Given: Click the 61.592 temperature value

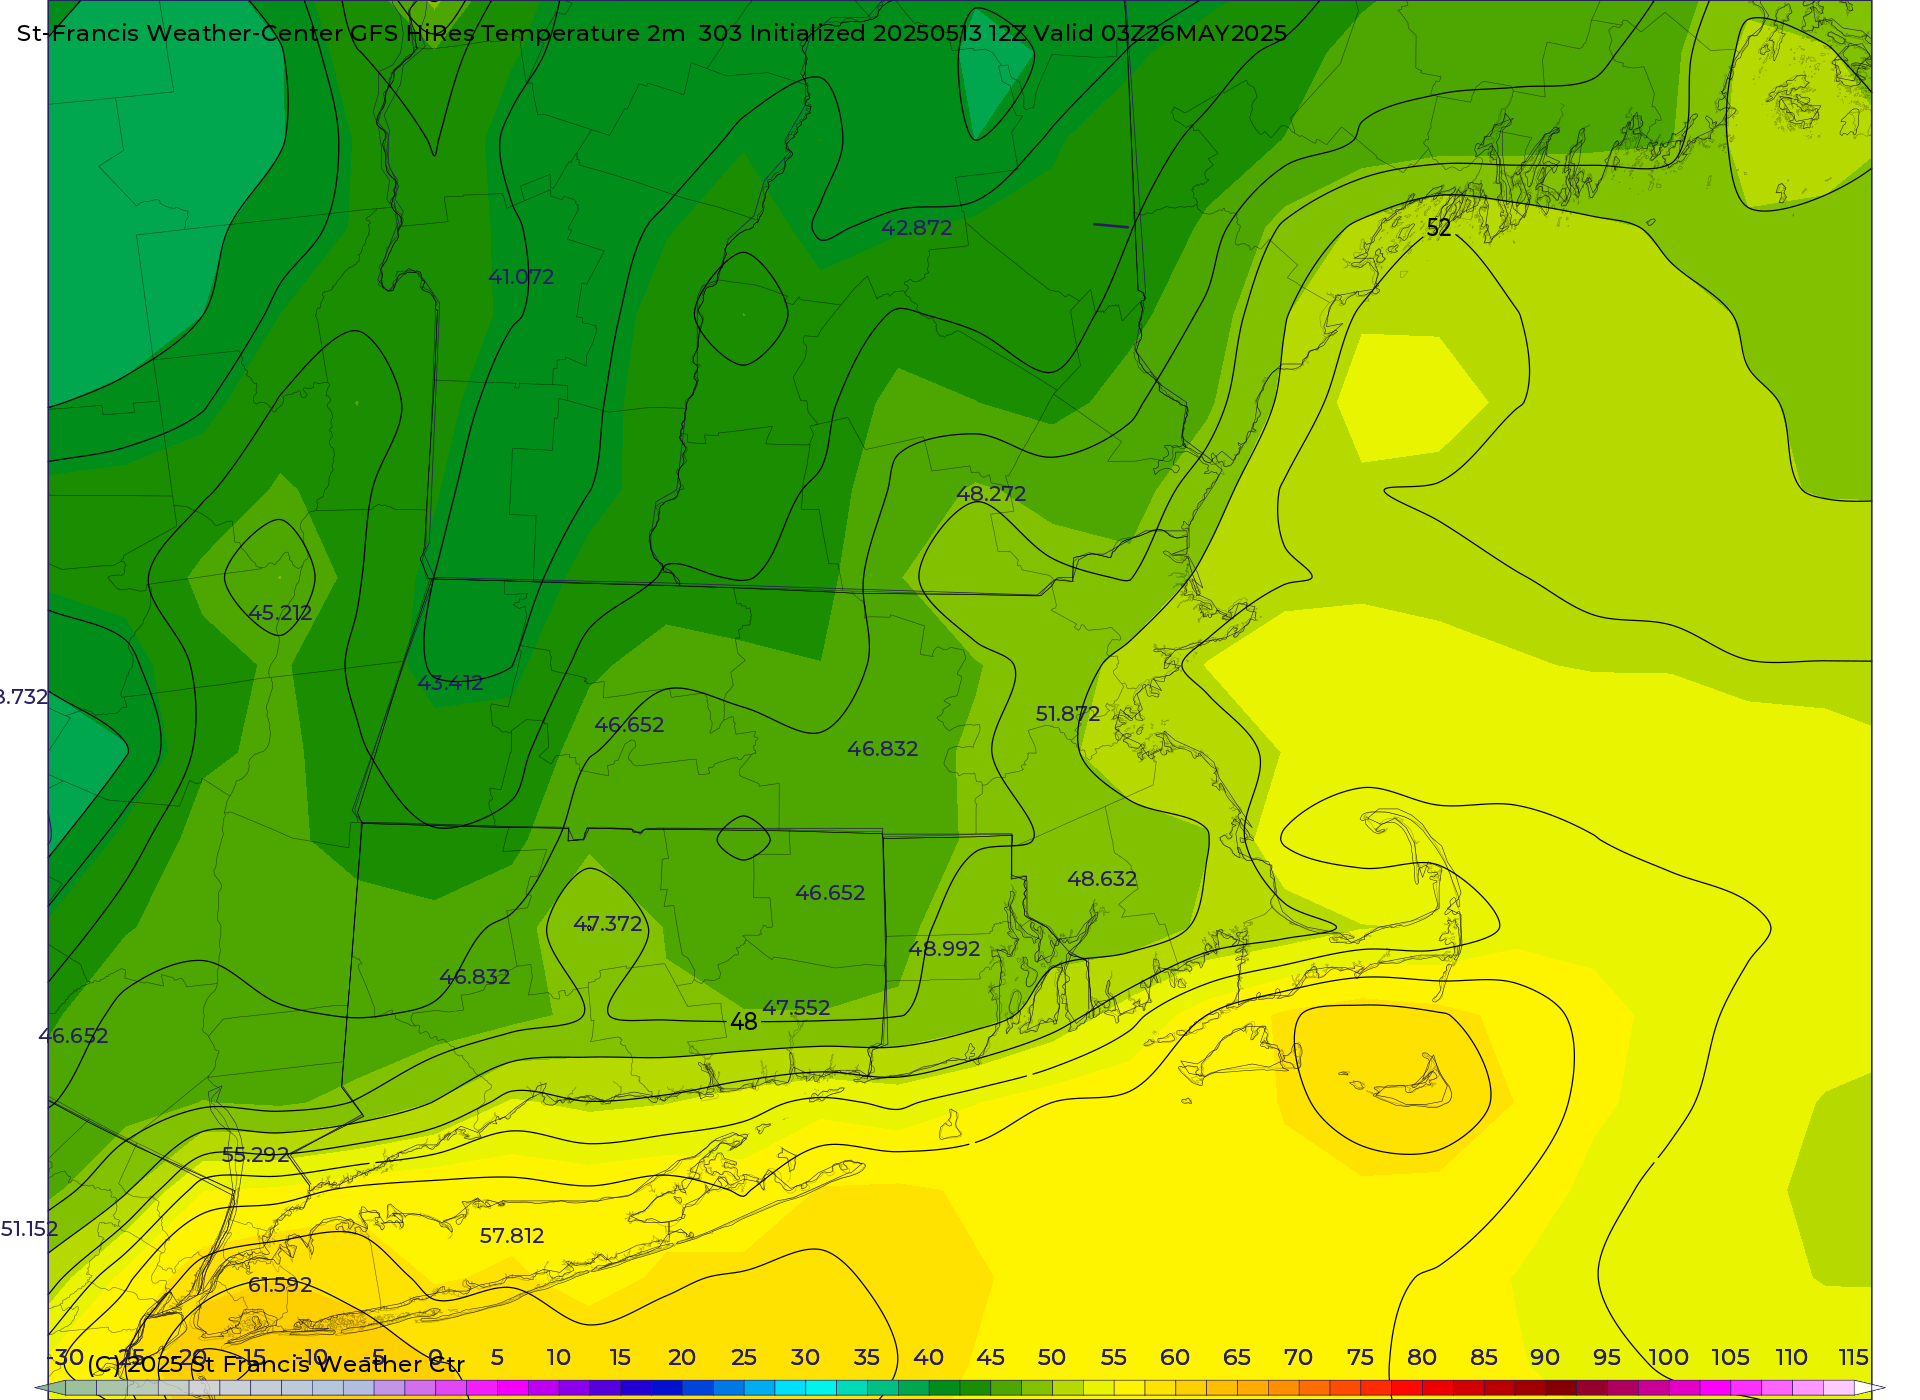Looking at the screenshot, I should point(280,1285).
